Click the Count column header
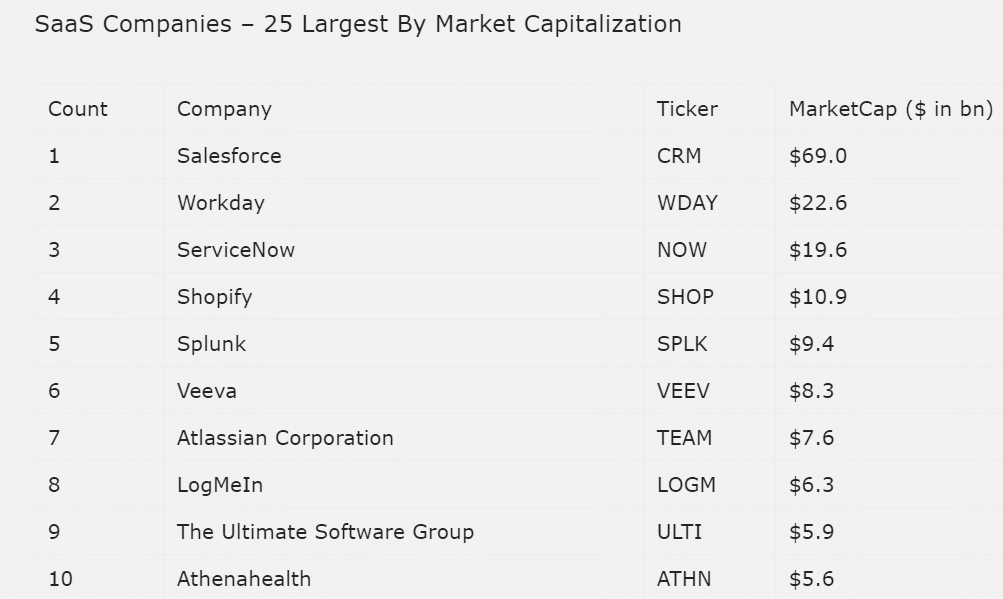This screenshot has height=599, width=1003. tap(78, 109)
